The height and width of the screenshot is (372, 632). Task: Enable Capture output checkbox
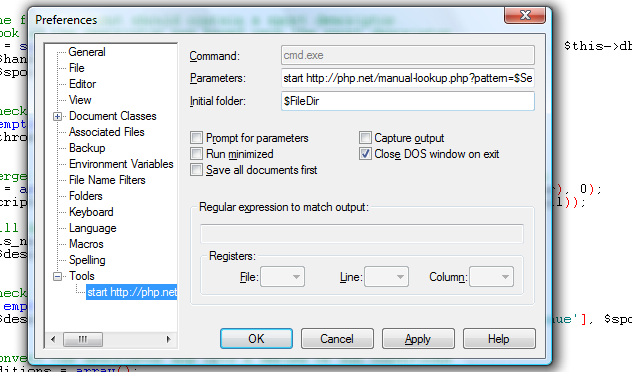click(x=365, y=138)
